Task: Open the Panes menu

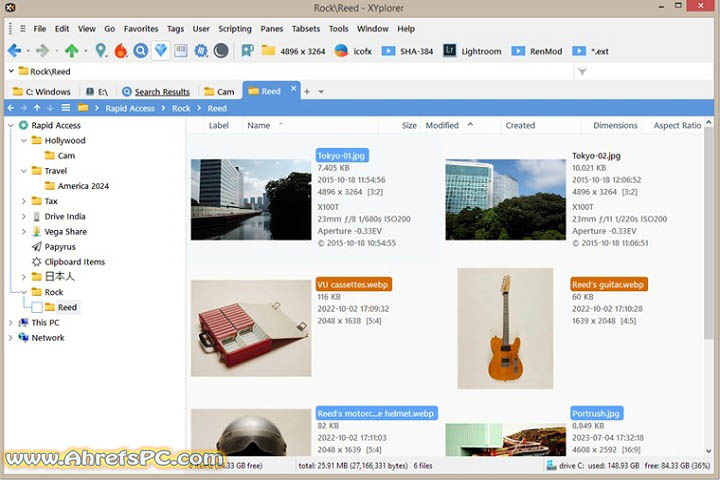Action: point(271,28)
